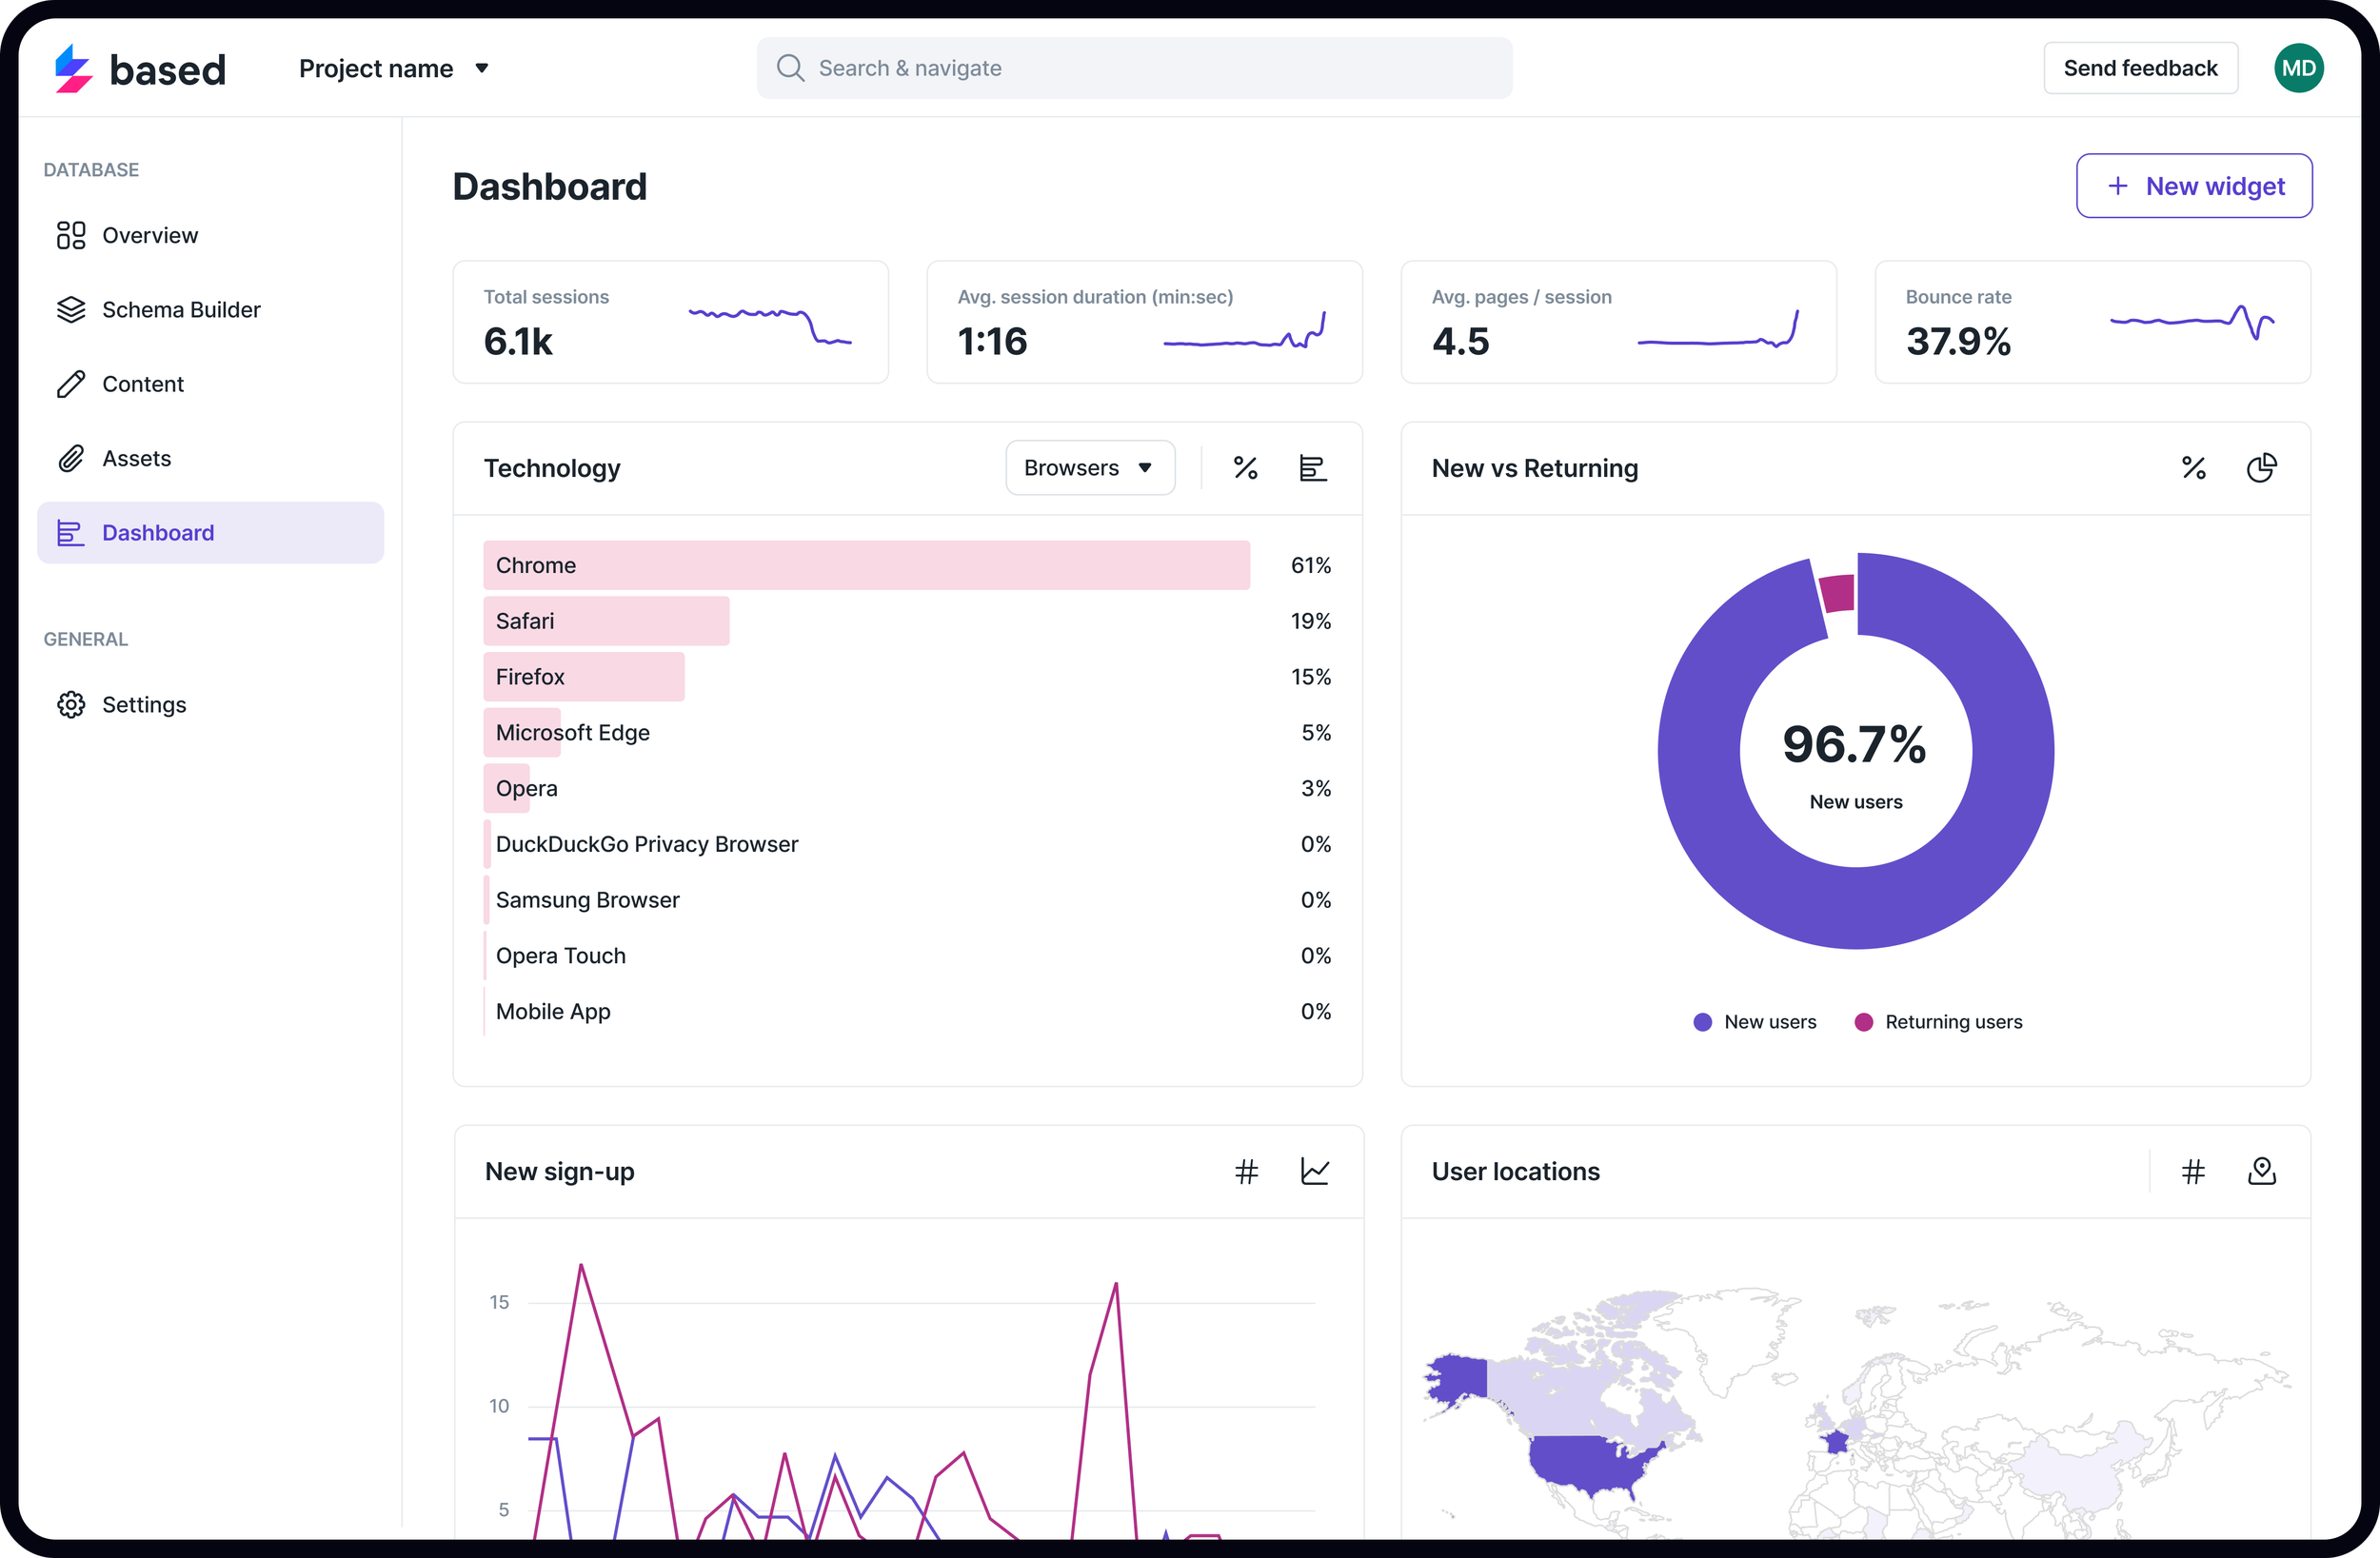This screenshot has width=2380, height=1558.
Task: Open the MD user avatar
Action: tap(2298, 68)
